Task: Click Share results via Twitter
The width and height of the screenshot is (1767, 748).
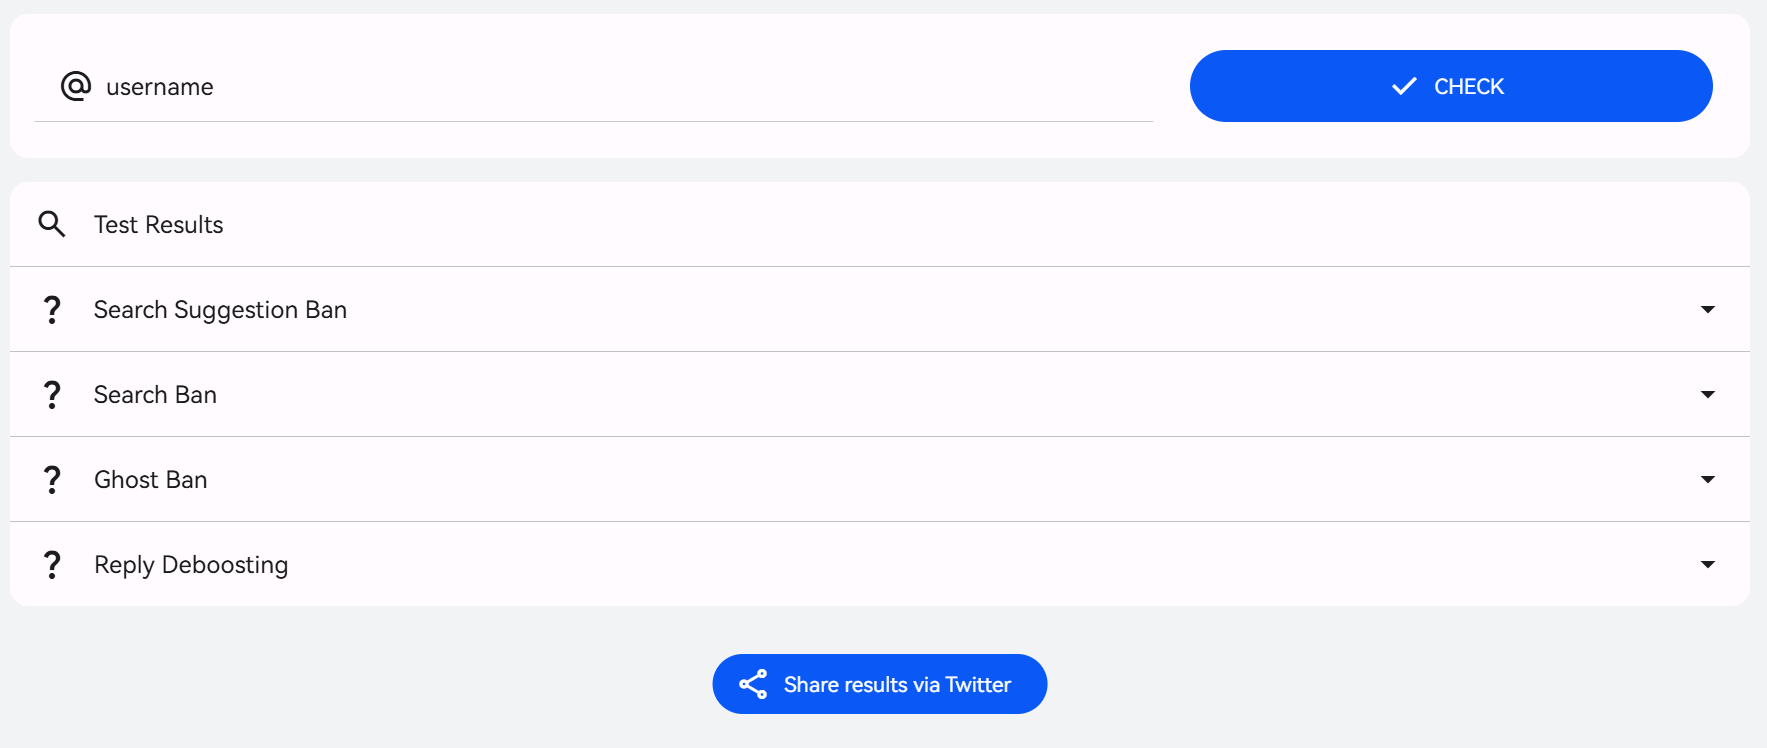Action: [x=879, y=684]
